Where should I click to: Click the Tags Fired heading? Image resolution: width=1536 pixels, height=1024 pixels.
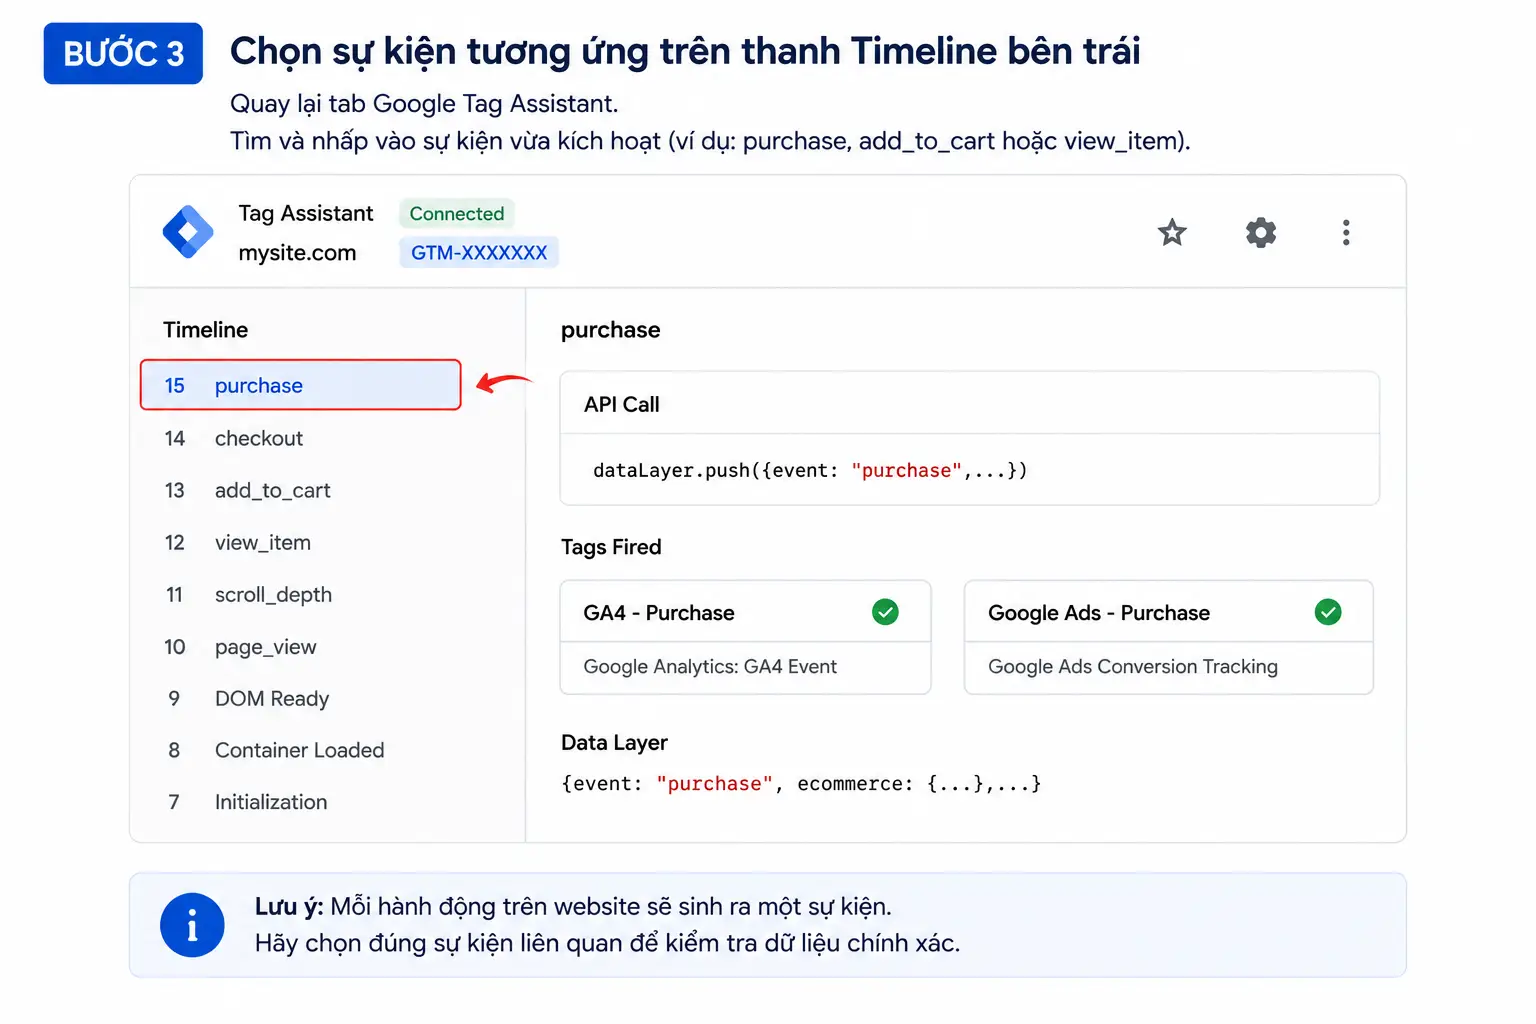611,547
